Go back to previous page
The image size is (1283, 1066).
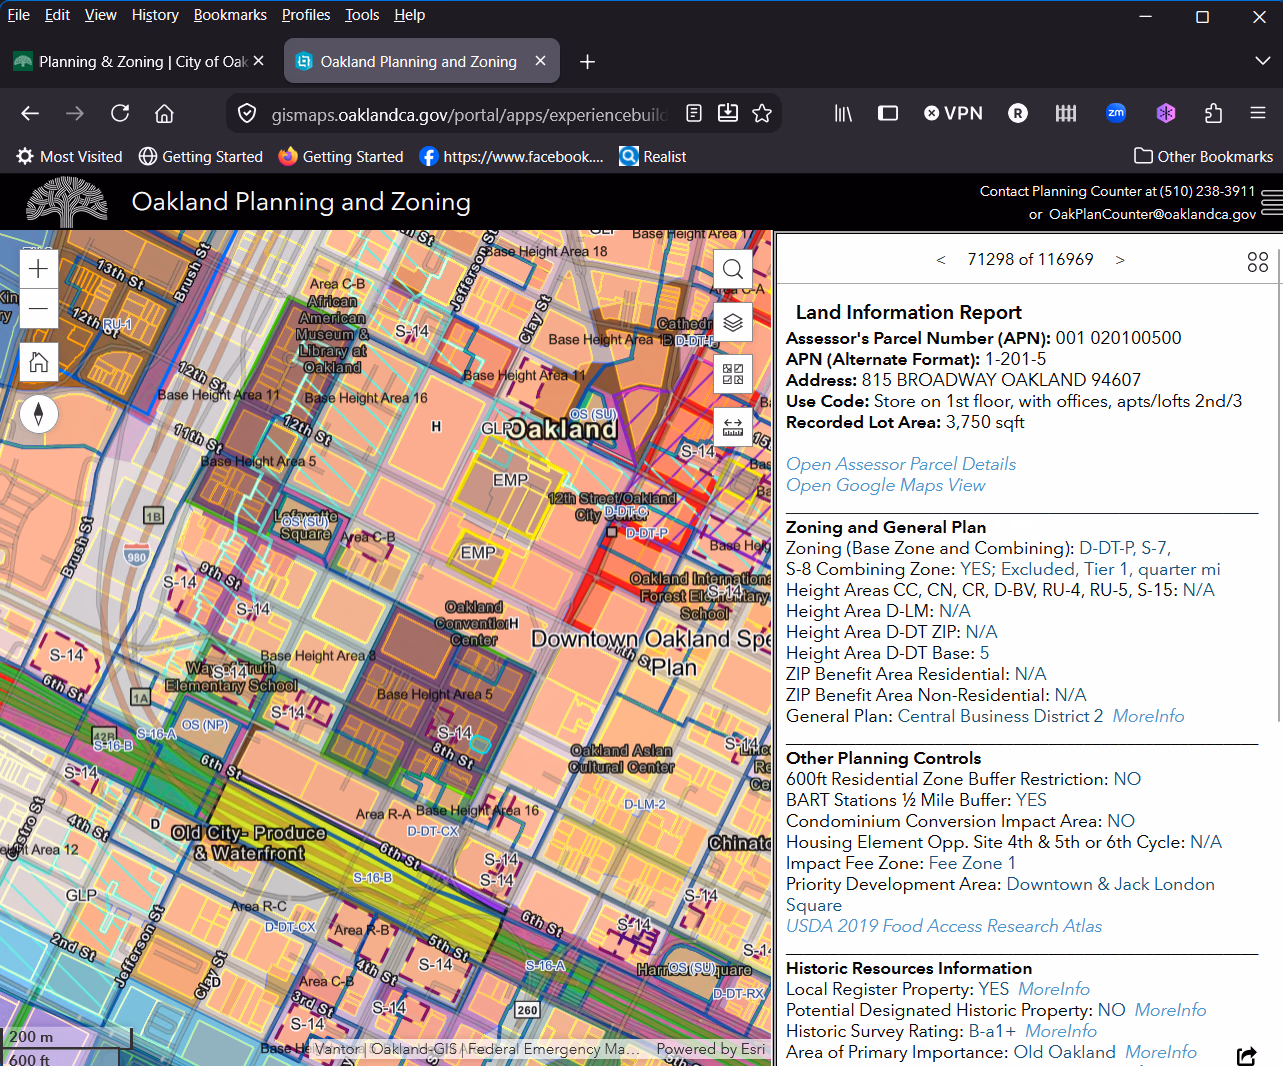point(30,114)
